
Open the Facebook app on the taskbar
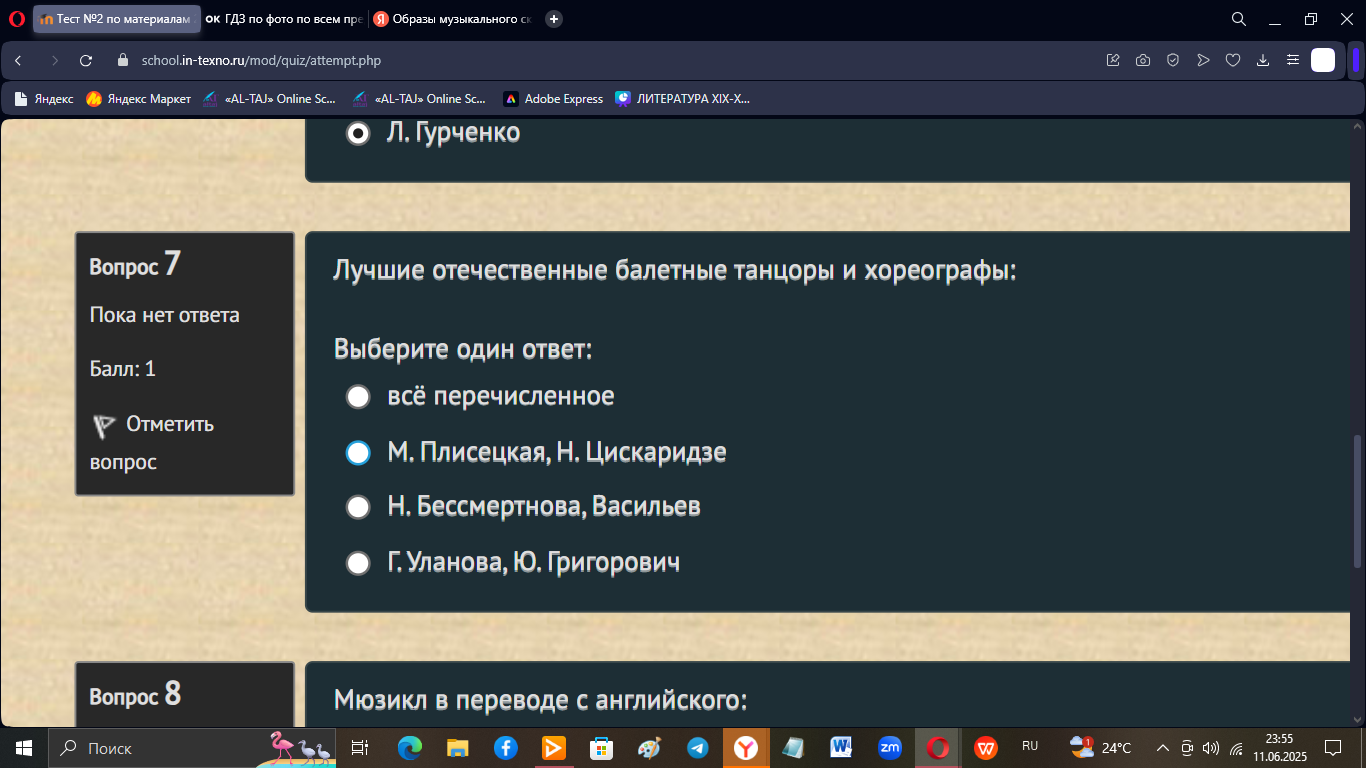pyautogui.click(x=505, y=748)
